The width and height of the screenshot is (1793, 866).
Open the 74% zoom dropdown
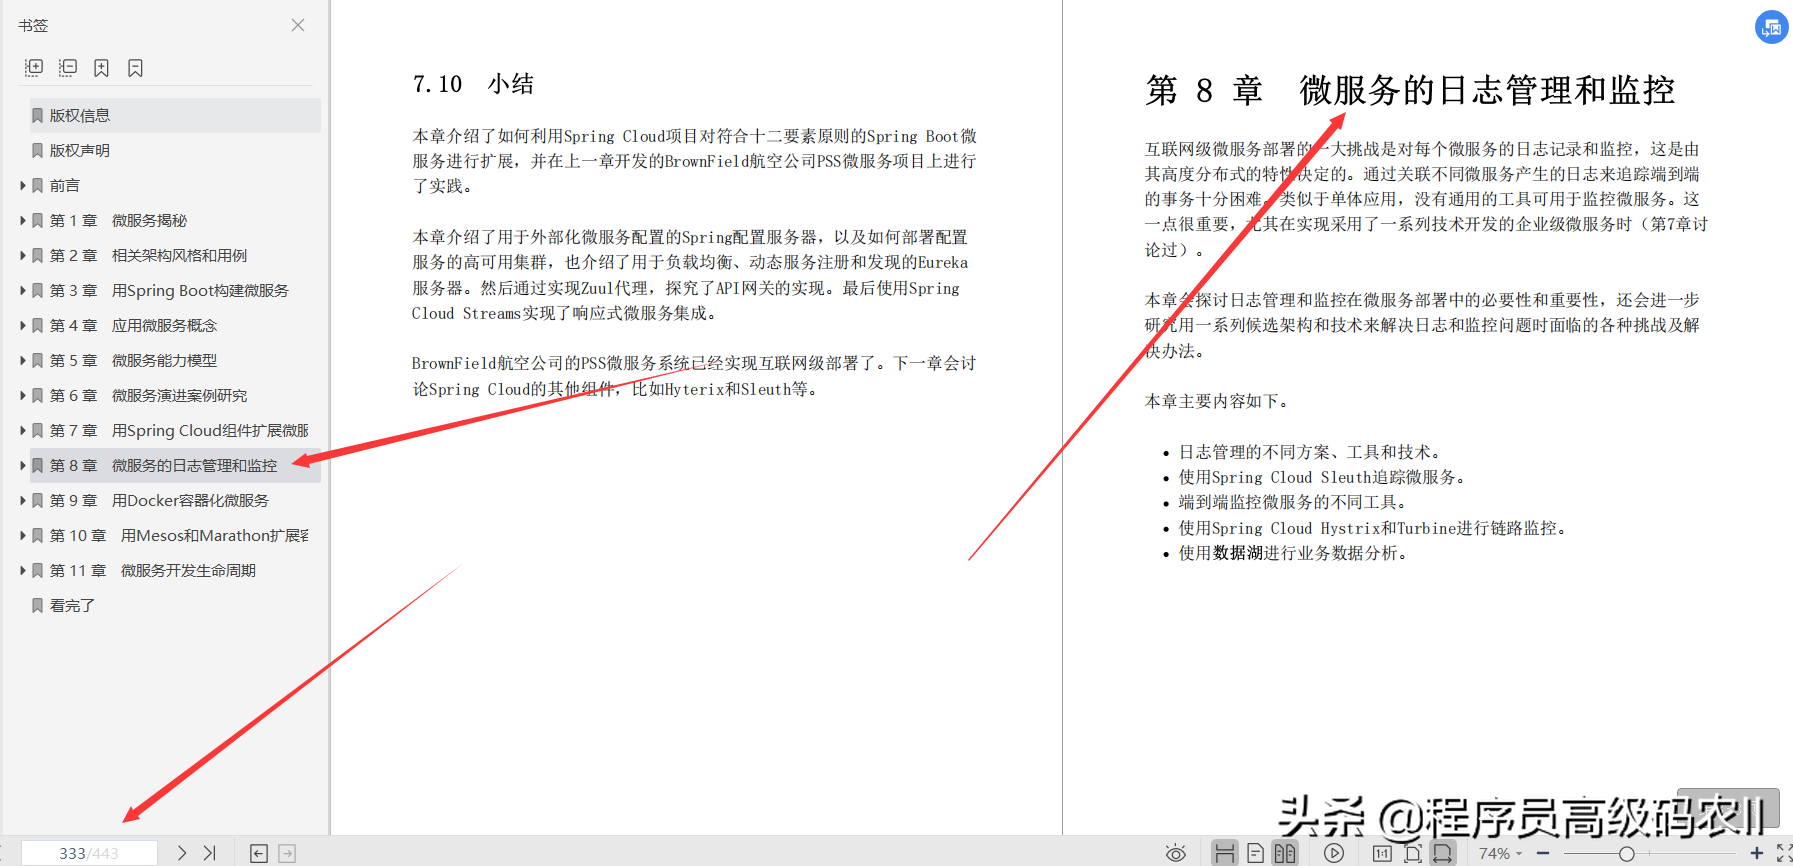[x=1500, y=853]
